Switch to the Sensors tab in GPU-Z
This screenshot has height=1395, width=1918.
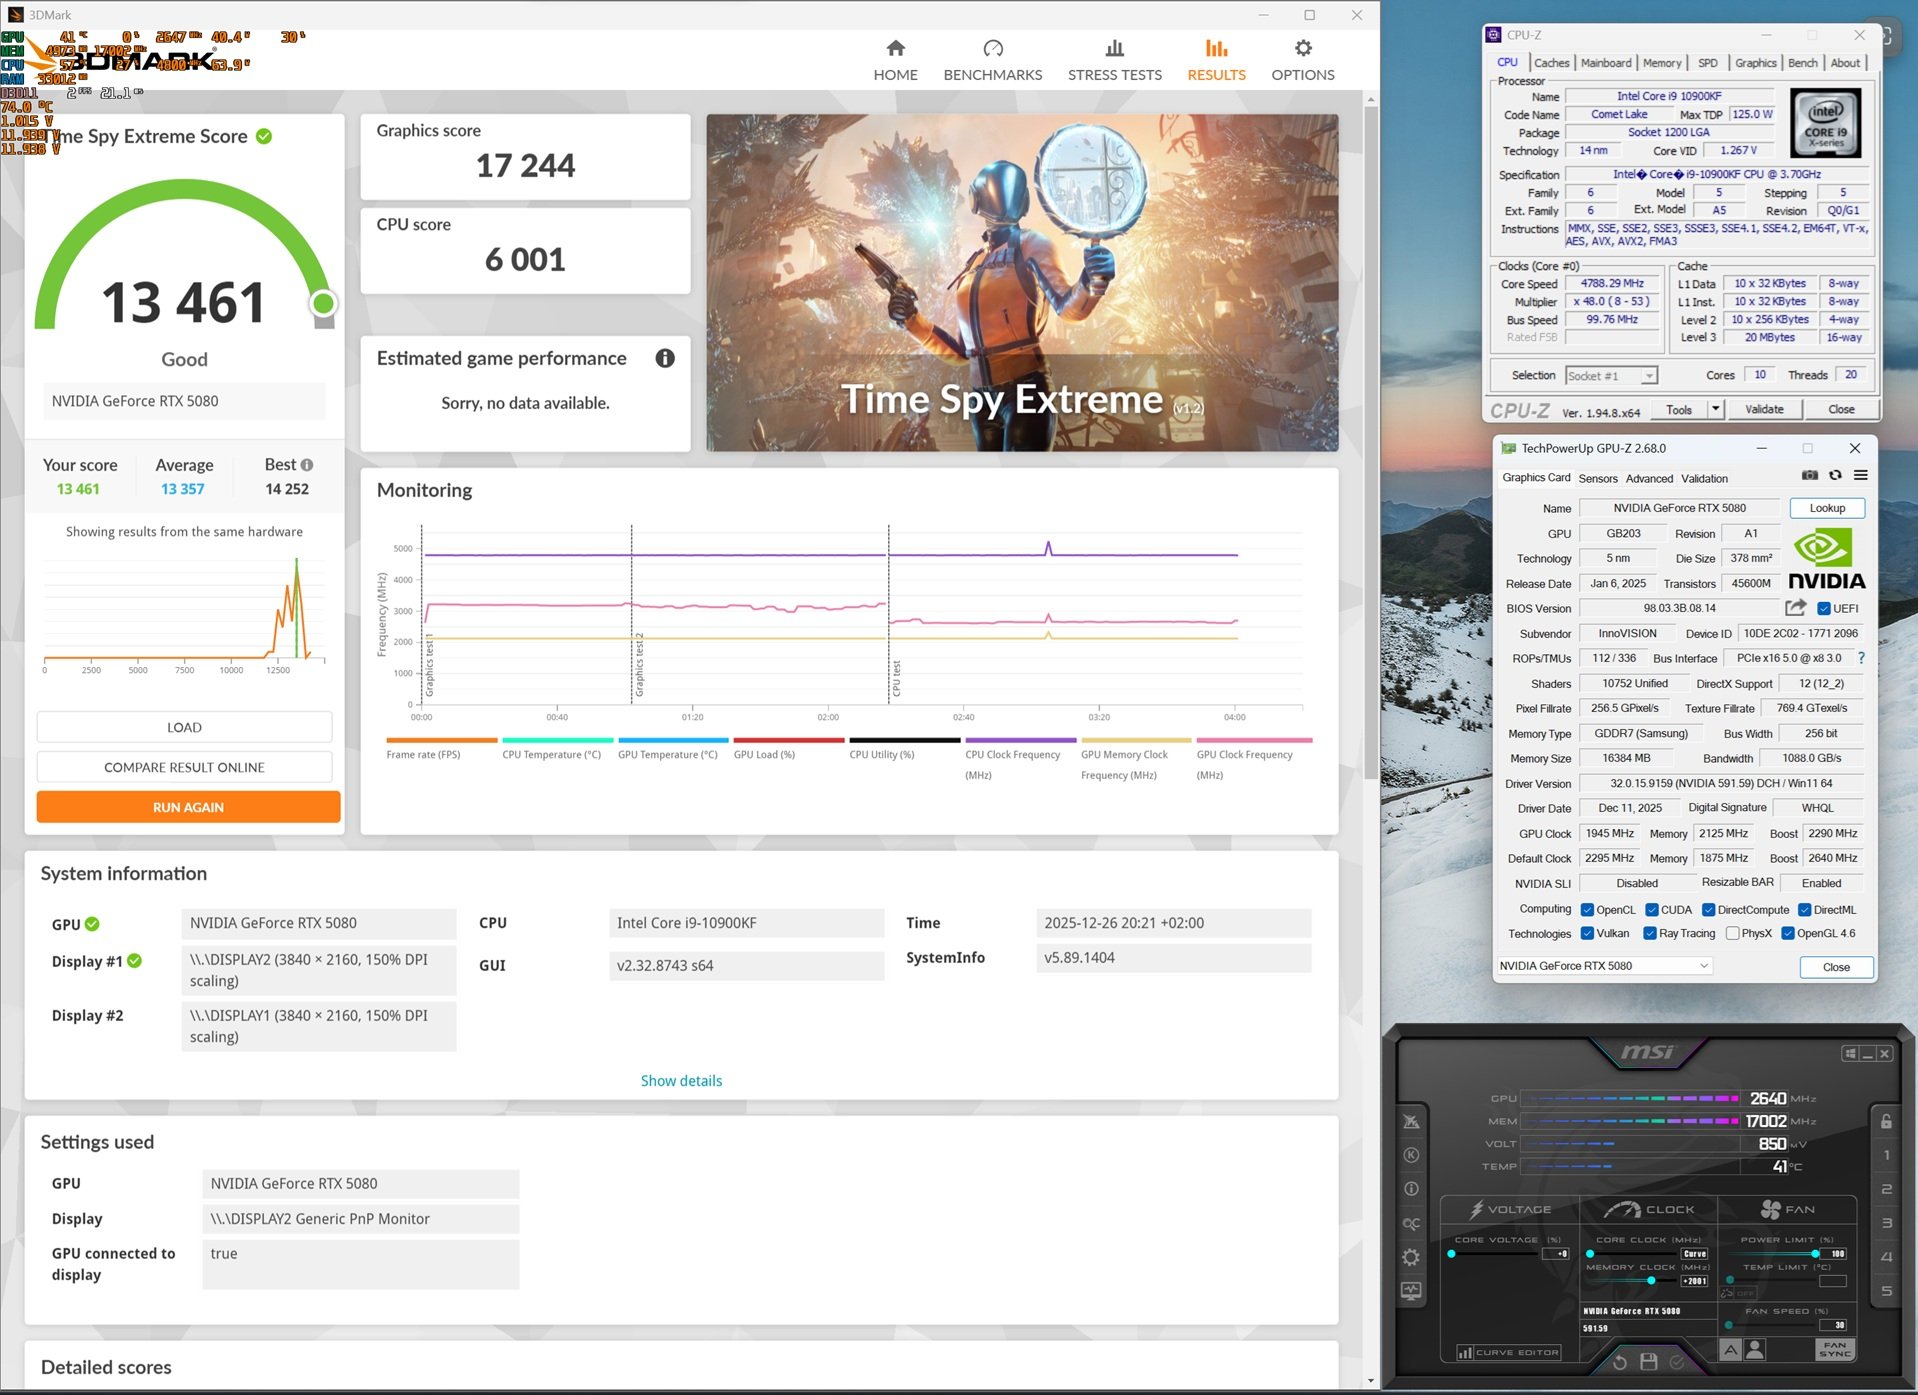tap(1597, 479)
